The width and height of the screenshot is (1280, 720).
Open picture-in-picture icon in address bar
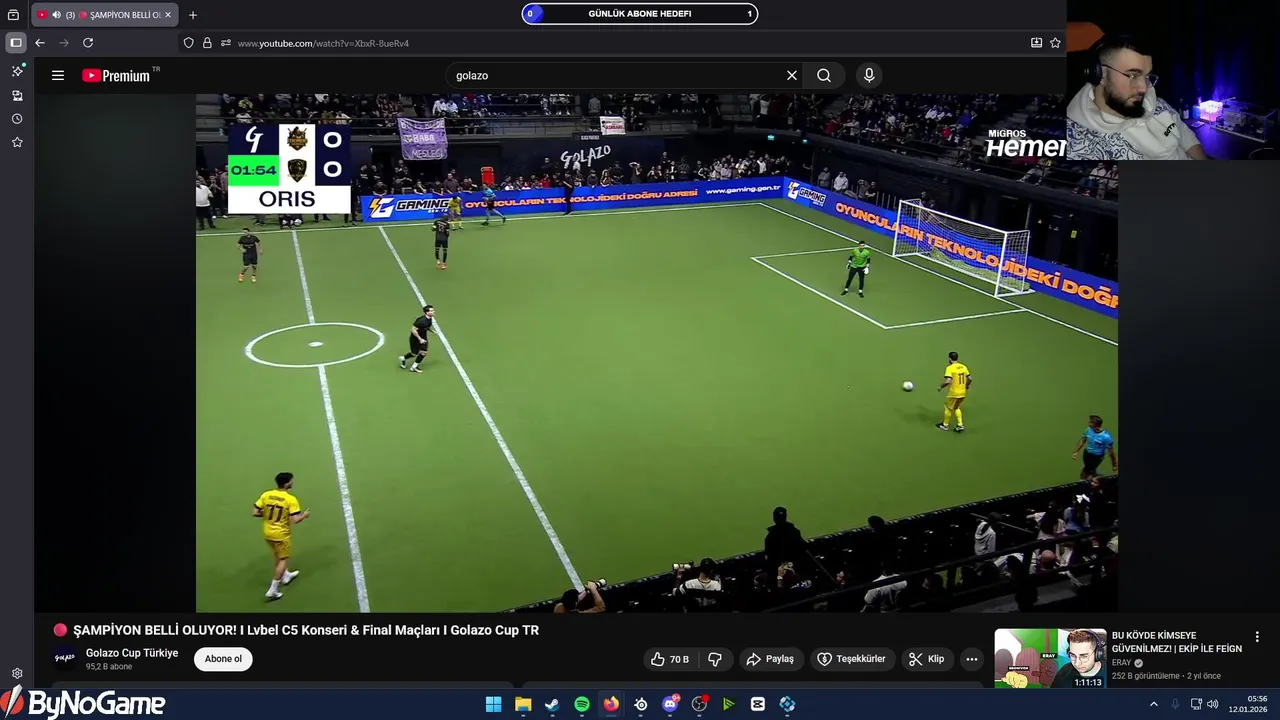point(1036,43)
